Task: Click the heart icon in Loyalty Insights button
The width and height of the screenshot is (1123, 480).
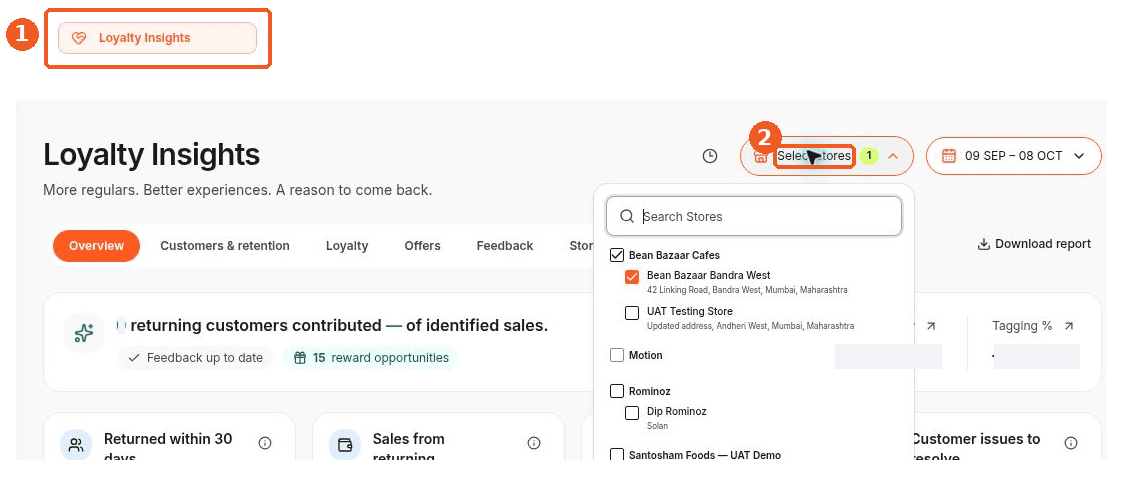Action: [79, 38]
